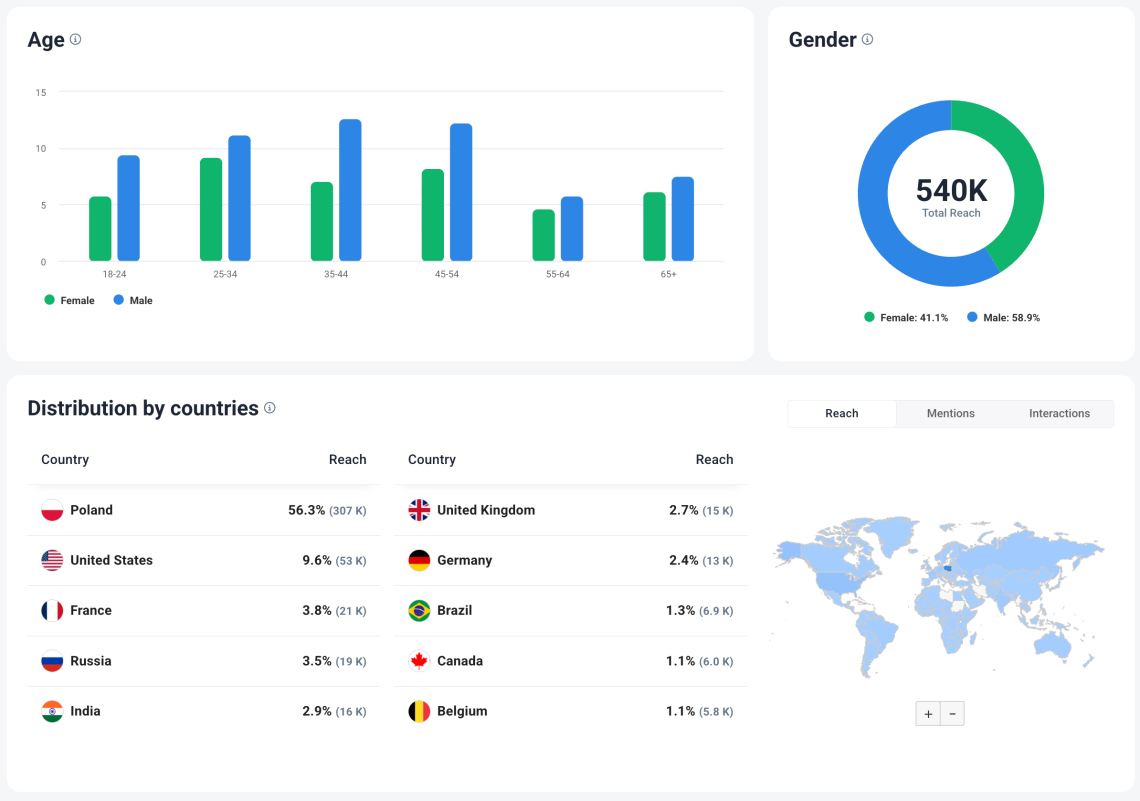Click the United Kingdom flag icon
1140x801 pixels.
coord(419,510)
